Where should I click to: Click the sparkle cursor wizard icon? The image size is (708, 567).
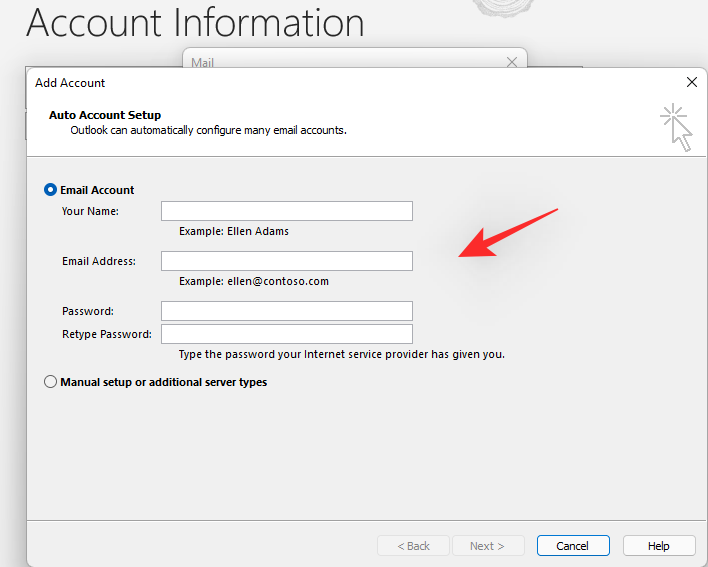pos(677,127)
